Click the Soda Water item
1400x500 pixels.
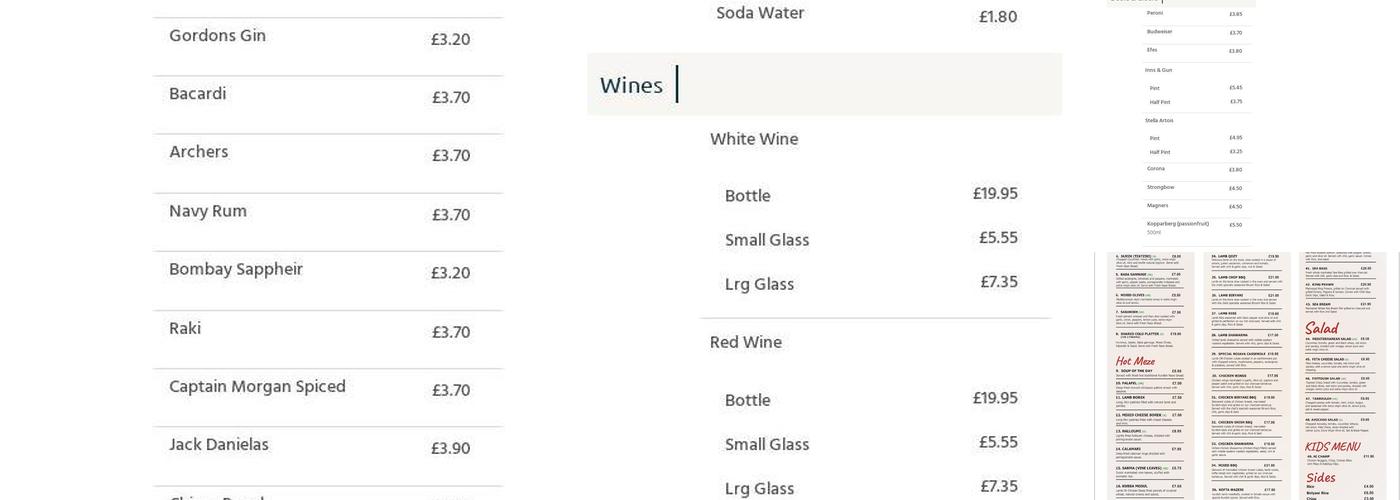click(760, 14)
